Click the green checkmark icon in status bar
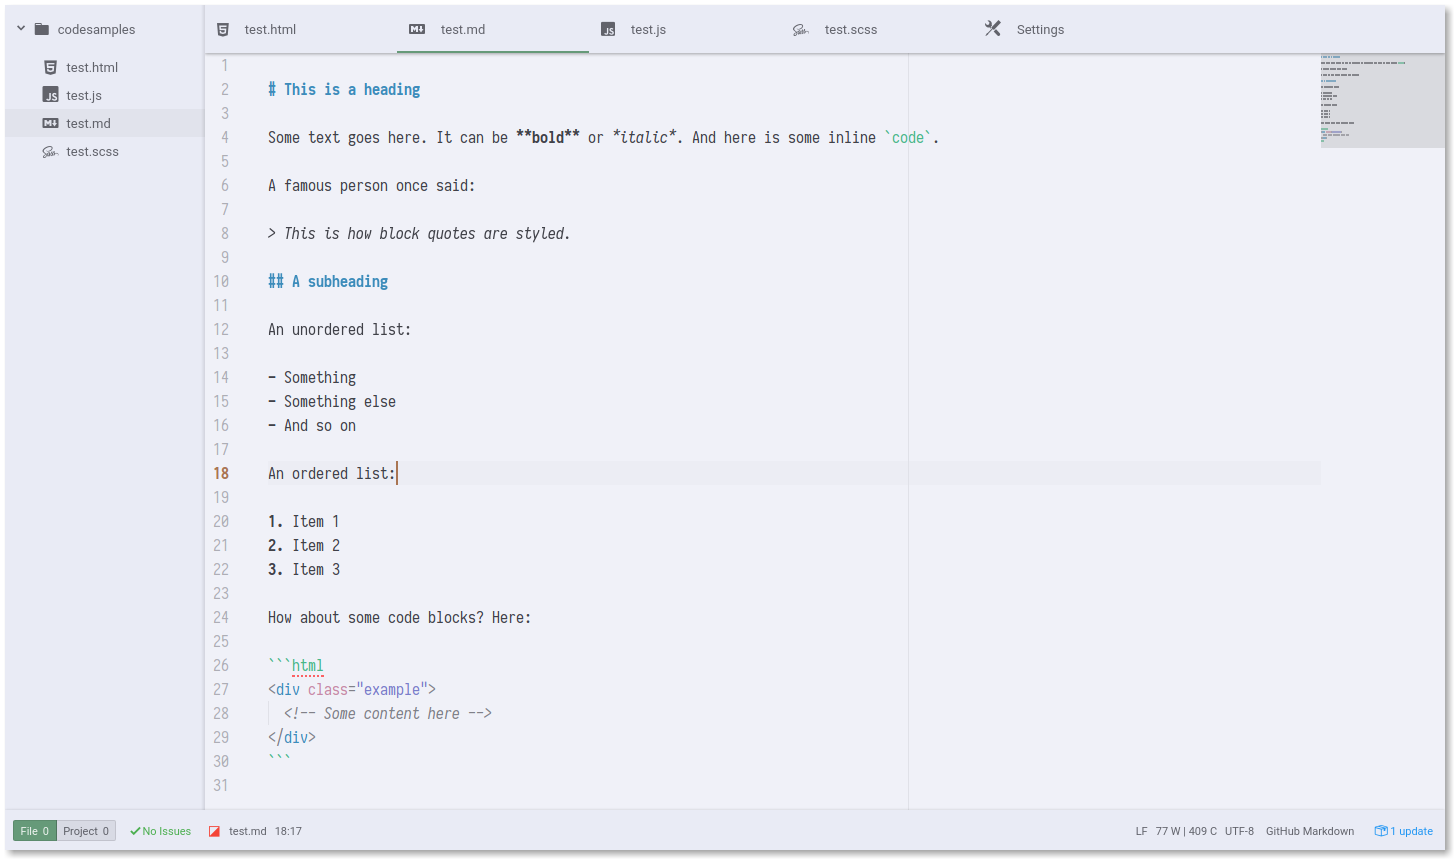 135,831
